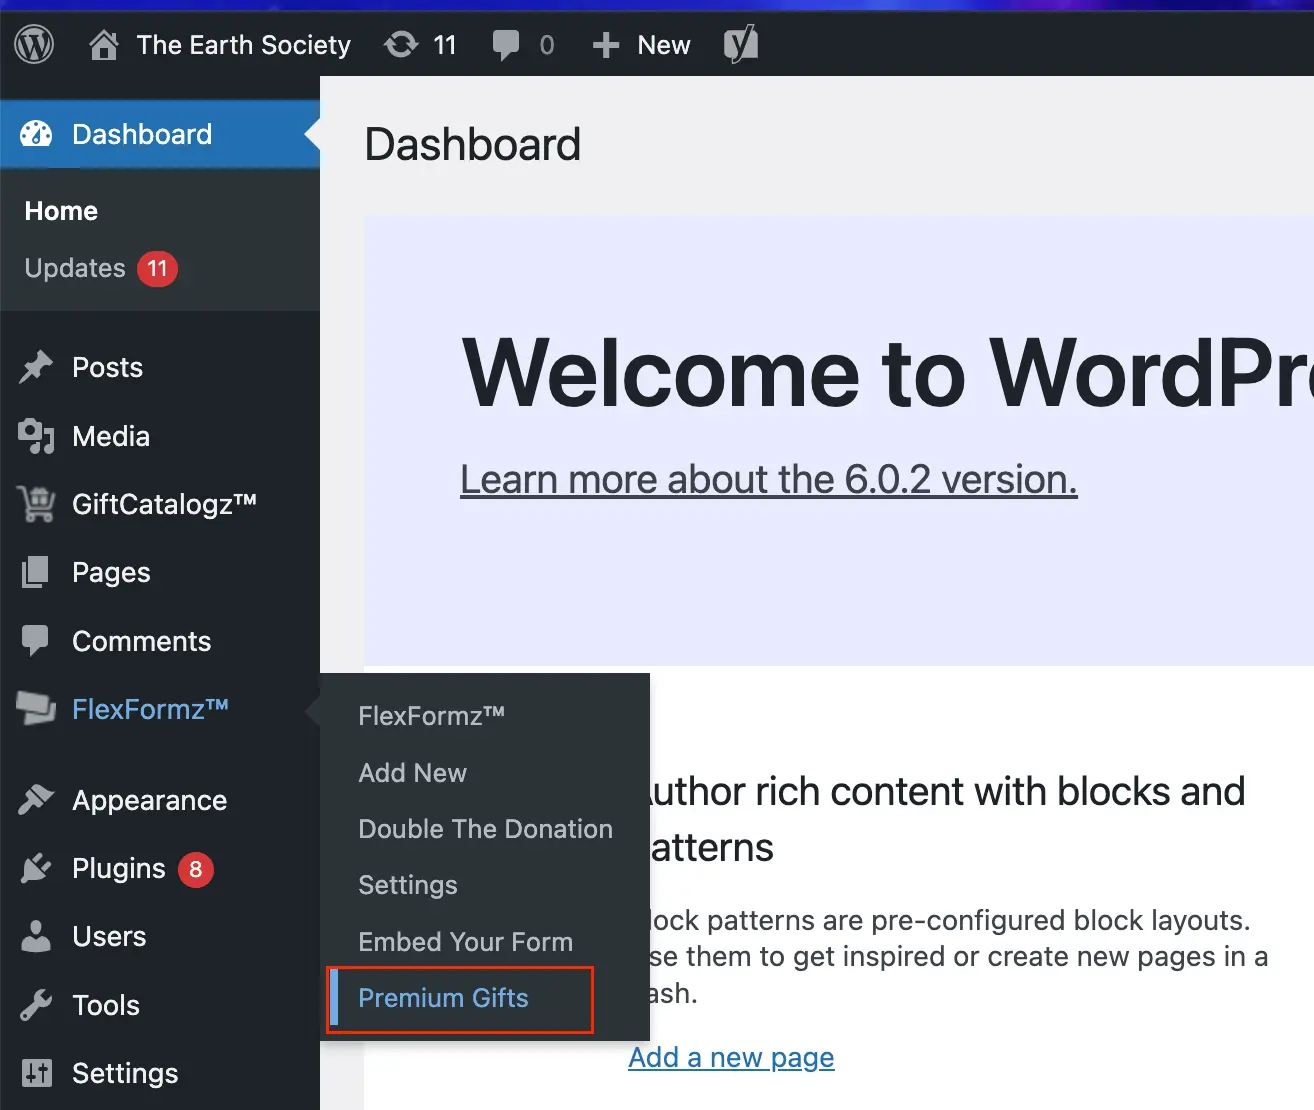Open the New content dropdown
Viewport: 1314px width, 1110px height.
pos(642,45)
